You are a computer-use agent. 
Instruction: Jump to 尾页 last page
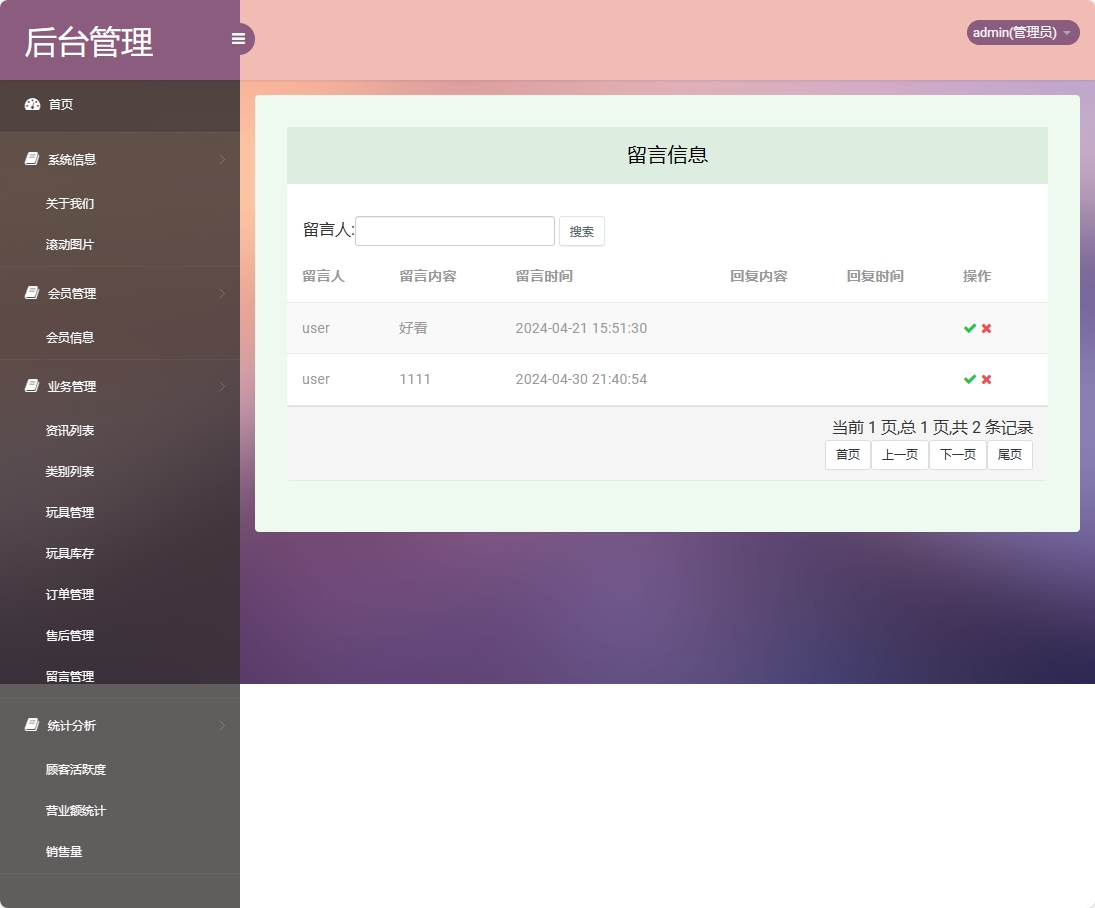[1009, 454]
